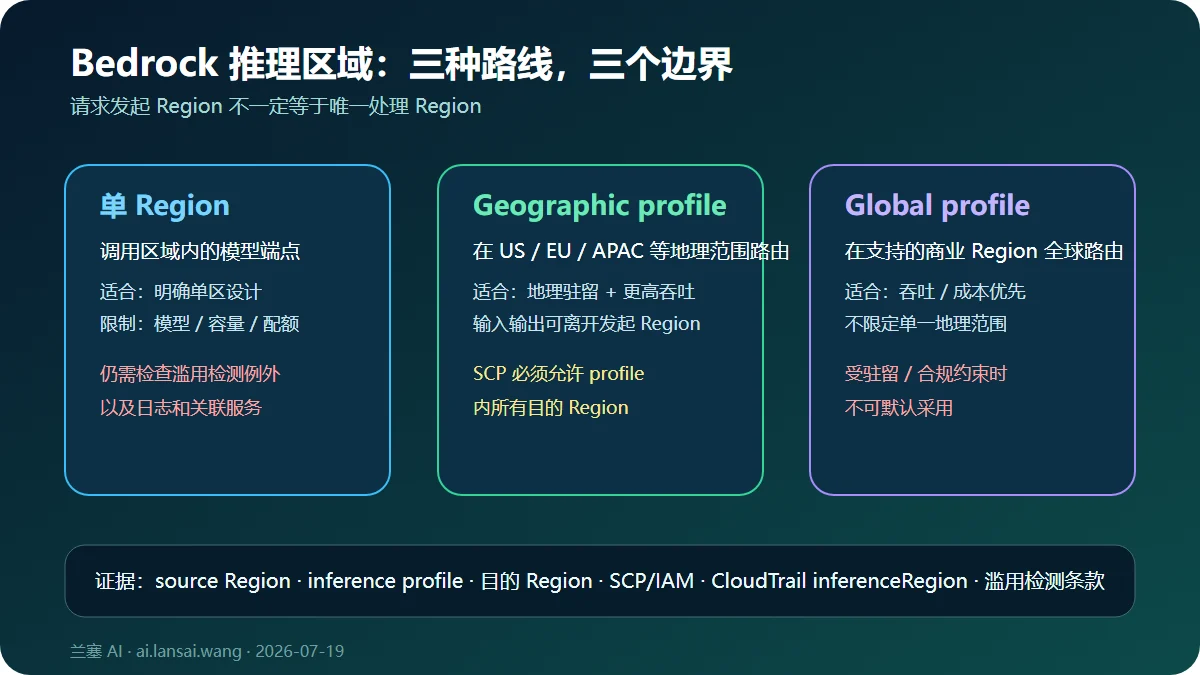Screen dimensions: 1200x675
Task: Click the line '适合：吞吐 / 成本优先'
Action: coord(935,292)
